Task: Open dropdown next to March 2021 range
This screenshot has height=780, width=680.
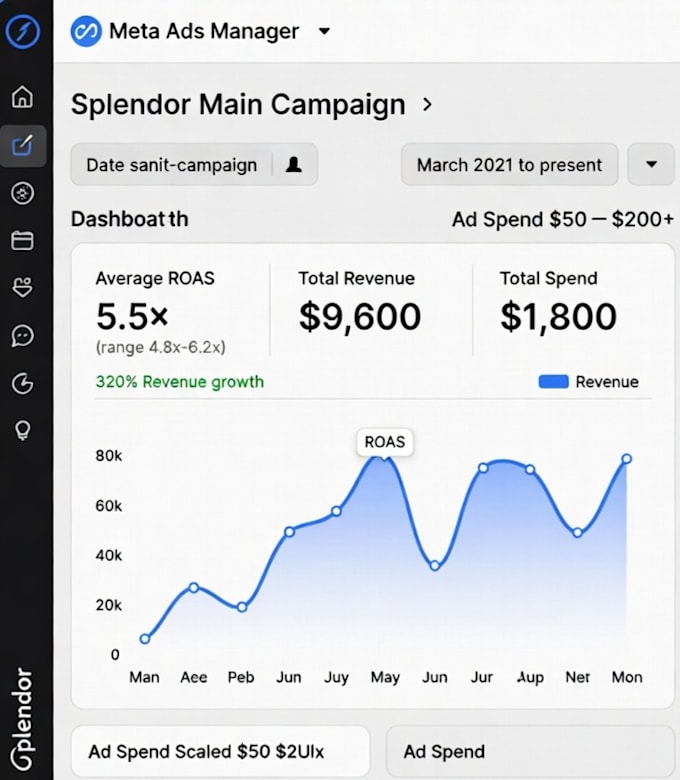Action: (651, 164)
